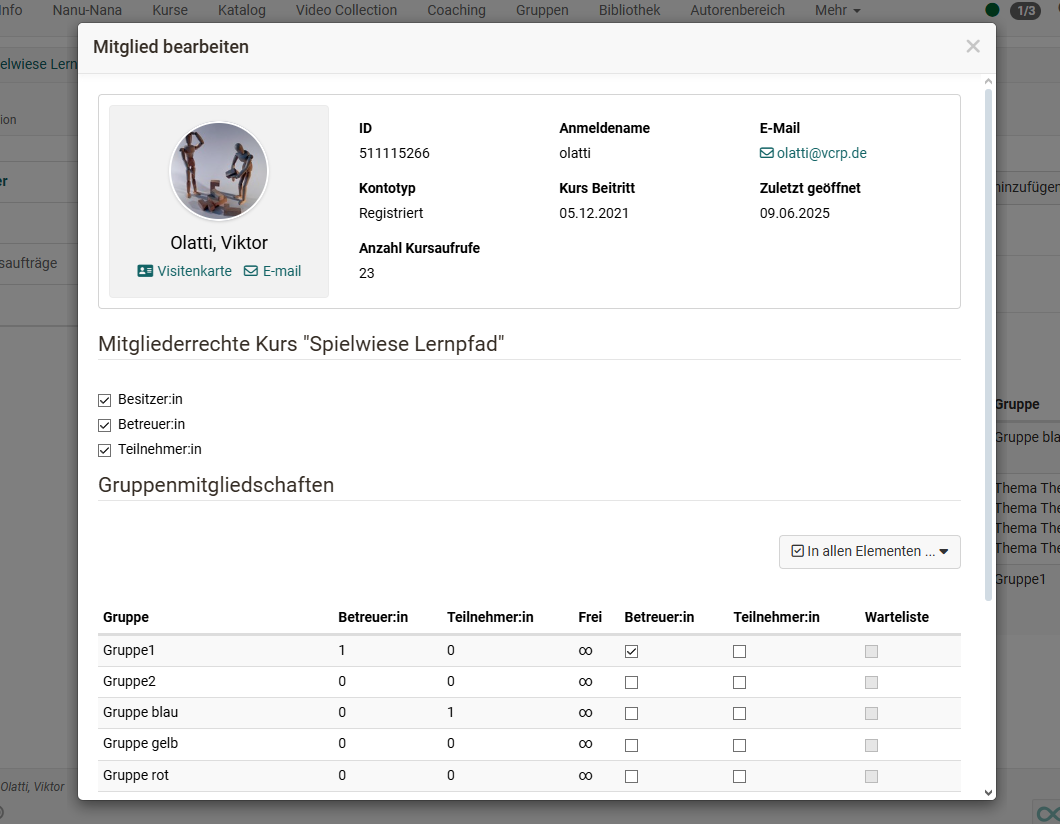This screenshot has height=824, width=1060.
Task: Click the green status indicator dot
Action: [x=992, y=11]
